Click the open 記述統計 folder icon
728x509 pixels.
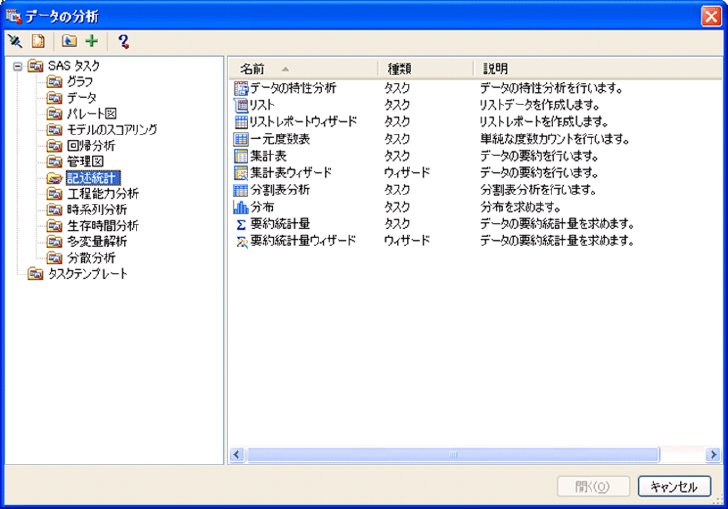click(x=54, y=178)
